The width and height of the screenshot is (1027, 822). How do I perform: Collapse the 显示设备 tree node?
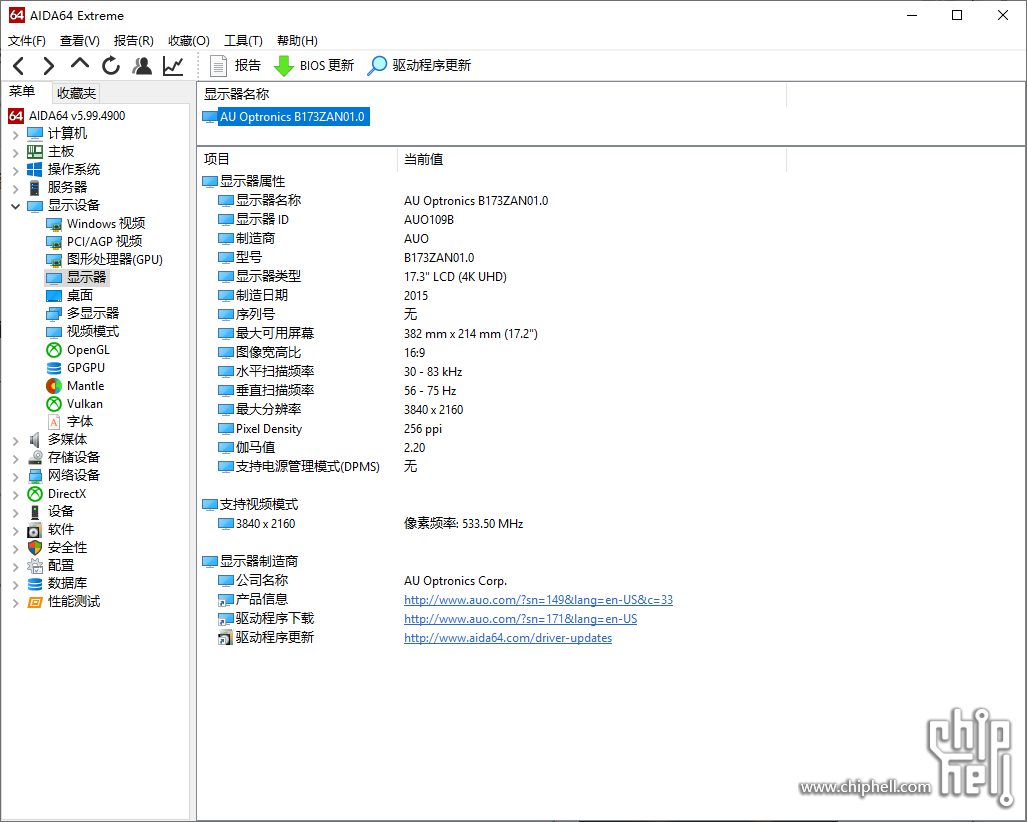(15, 206)
